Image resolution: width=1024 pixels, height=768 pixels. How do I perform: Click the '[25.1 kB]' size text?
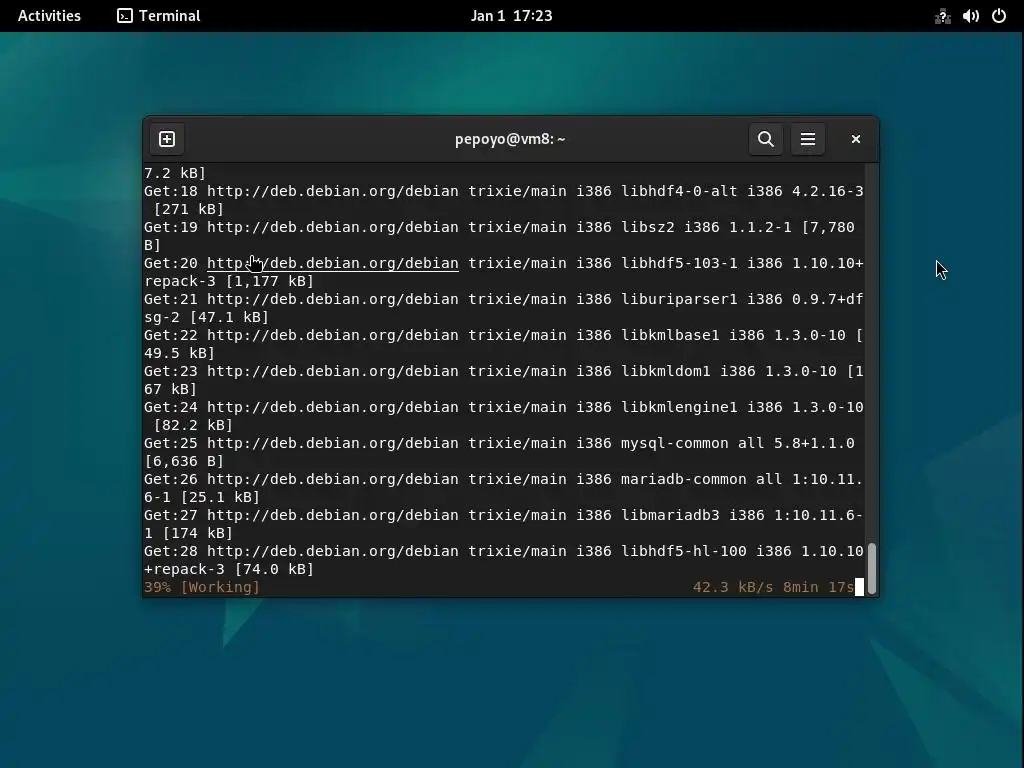pos(220,497)
